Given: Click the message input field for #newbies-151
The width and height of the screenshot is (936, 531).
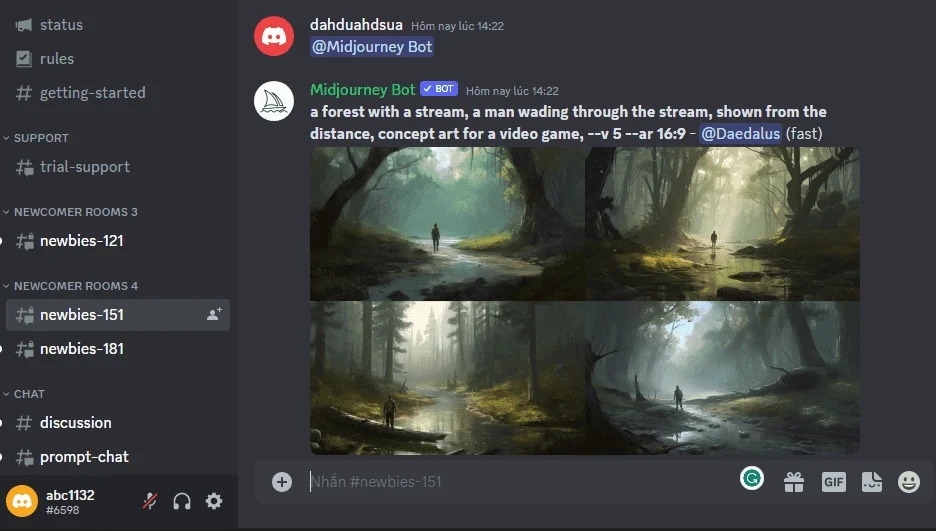Looking at the screenshot, I should tap(519, 482).
